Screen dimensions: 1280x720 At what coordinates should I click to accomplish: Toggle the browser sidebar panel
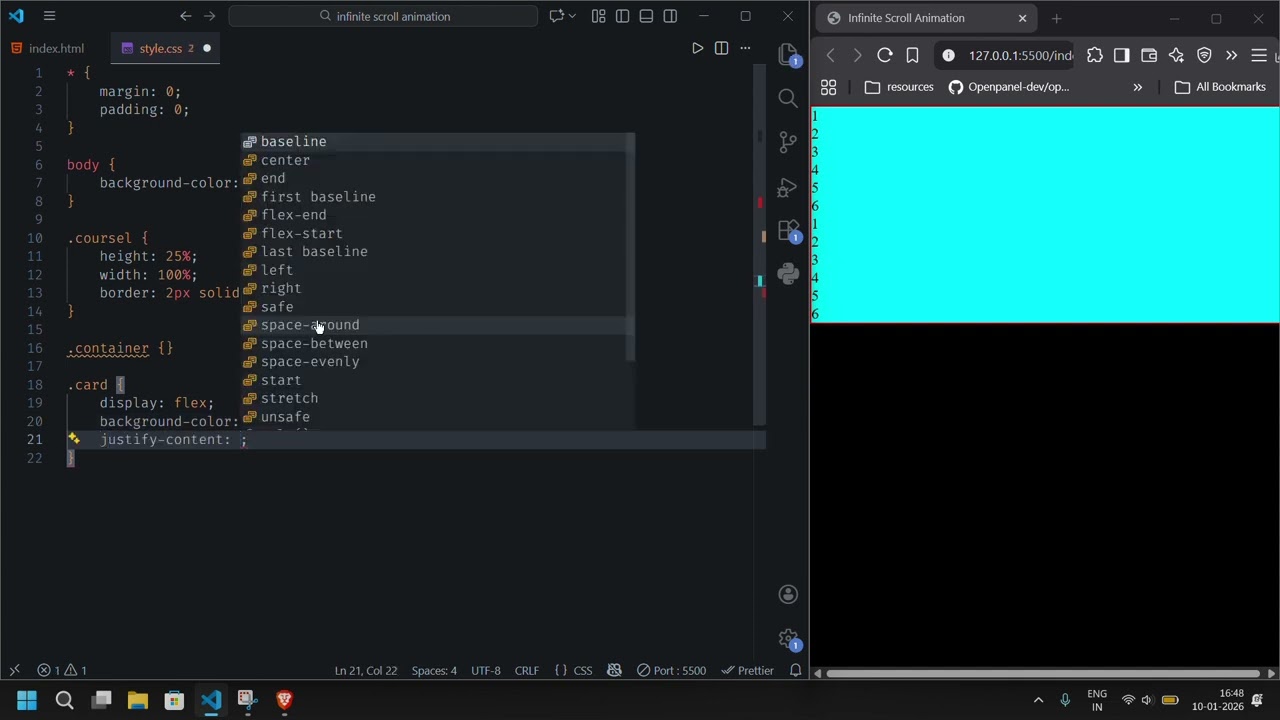(1121, 56)
